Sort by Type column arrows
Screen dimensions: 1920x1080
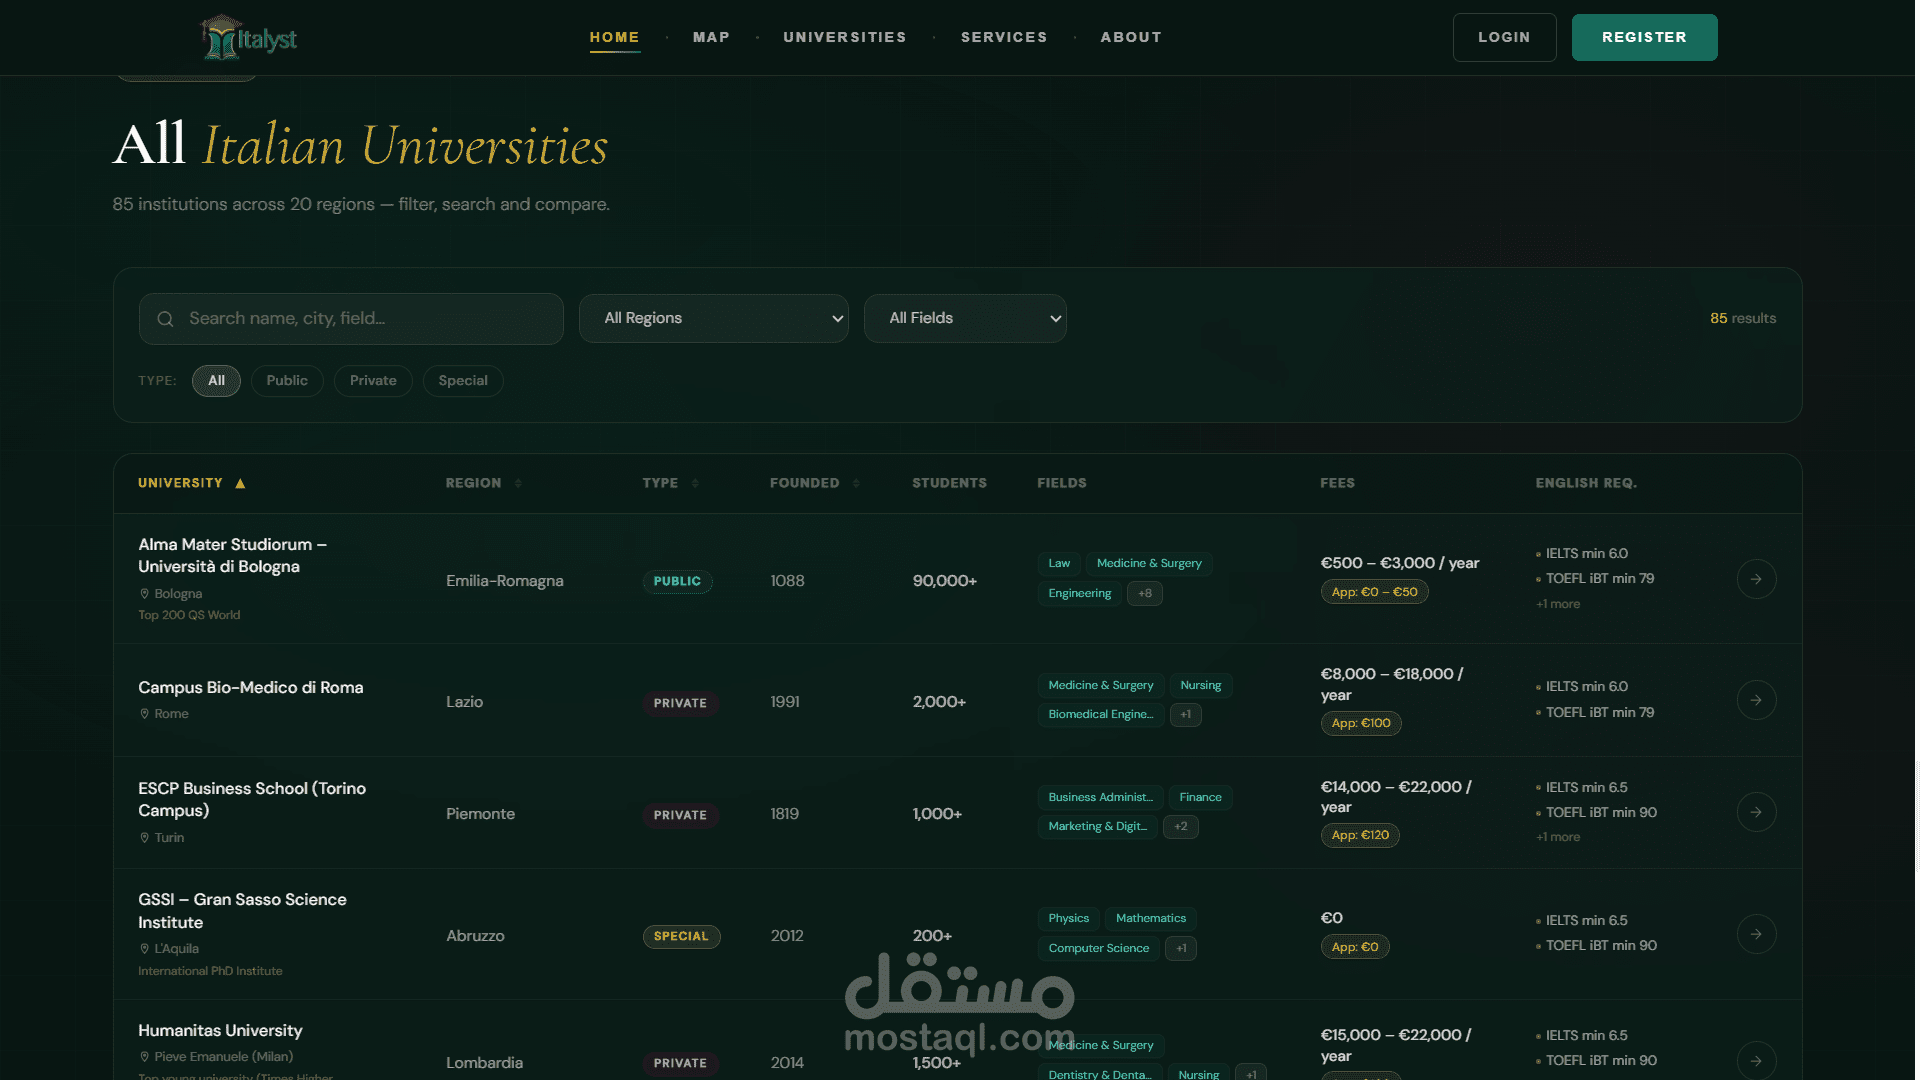tap(695, 484)
